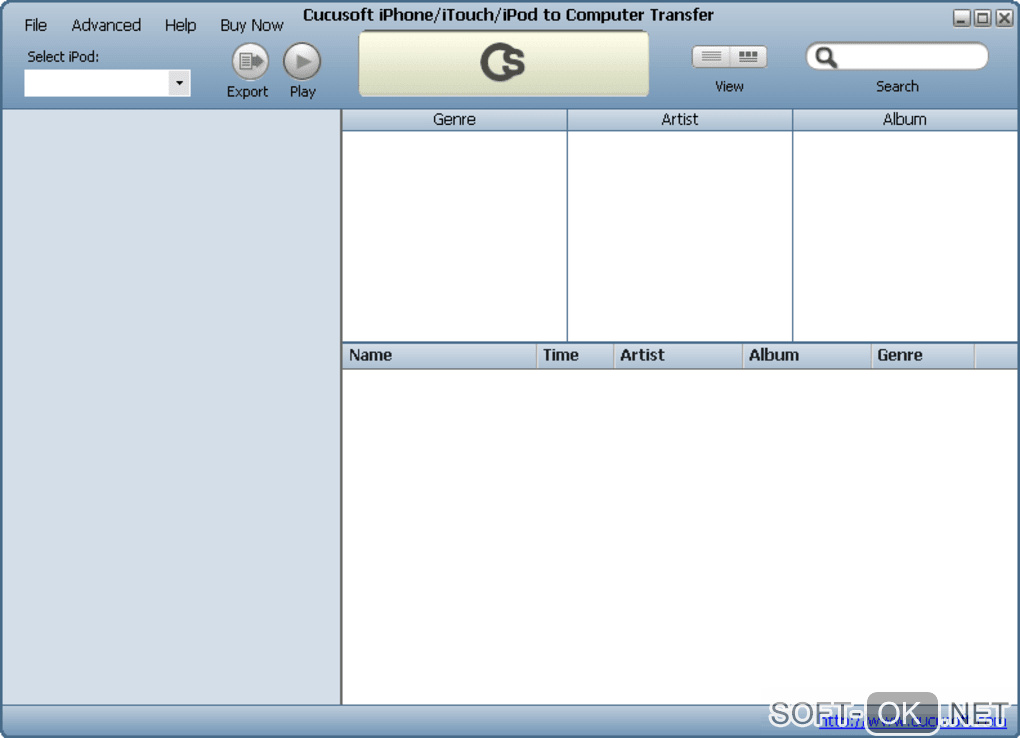Open the cucusoft website link
Viewport: 1020px width, 738px height.
913,720
